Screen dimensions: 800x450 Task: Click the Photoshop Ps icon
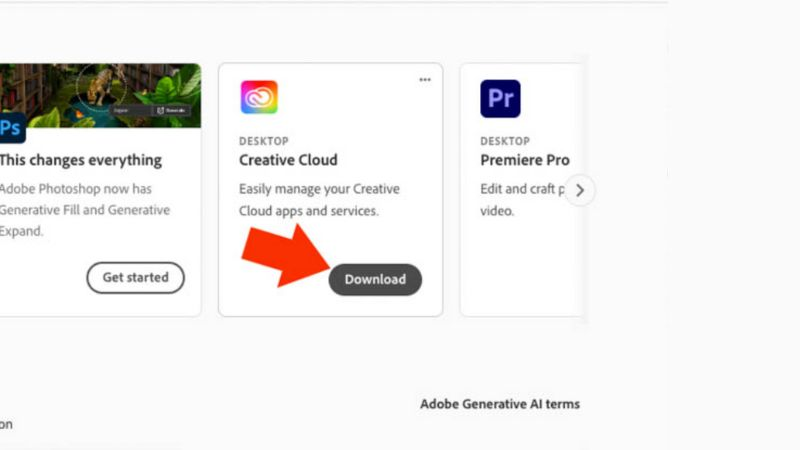[11, 128]
